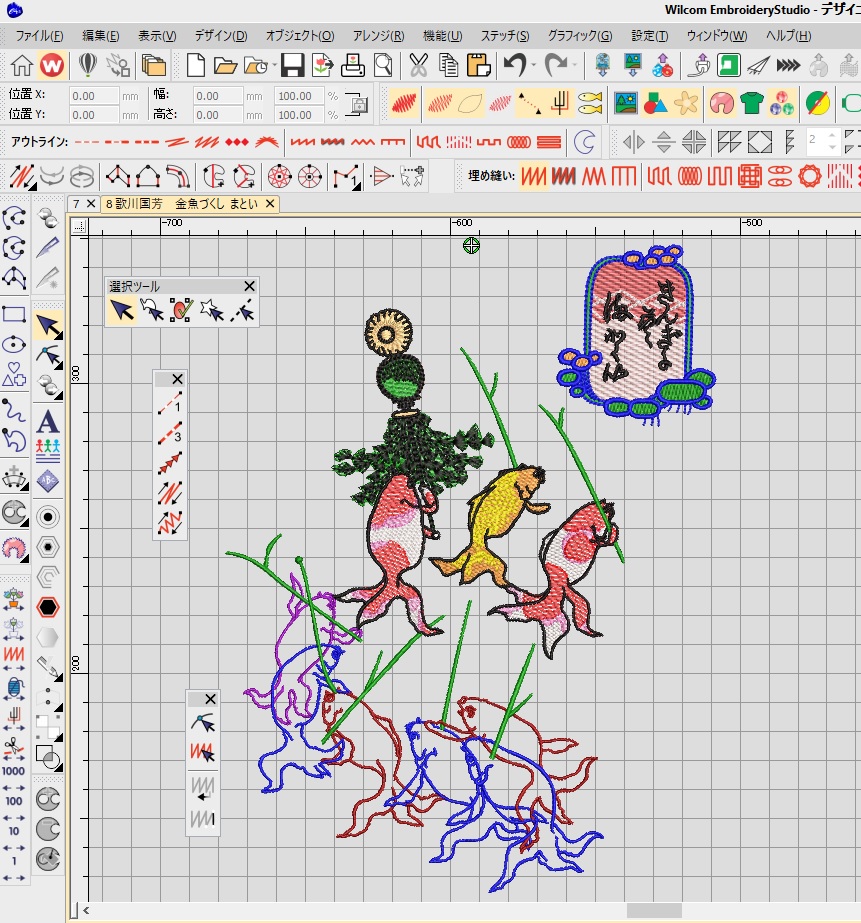The height and width of the screenshot is (923, 861).
Task: Redo with the right-curving arrow icon
Action: coord(556,65)
